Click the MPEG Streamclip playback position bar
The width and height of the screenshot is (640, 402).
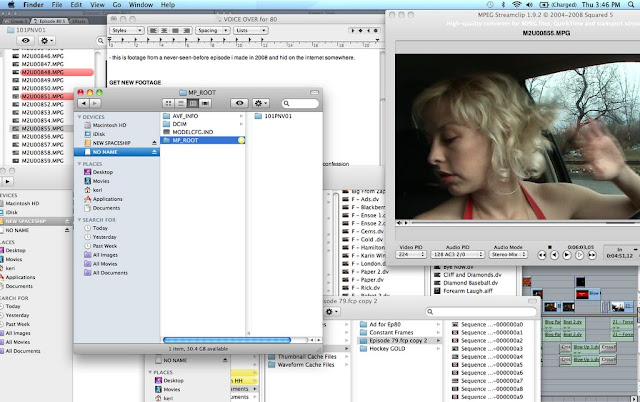click(526, 223)
